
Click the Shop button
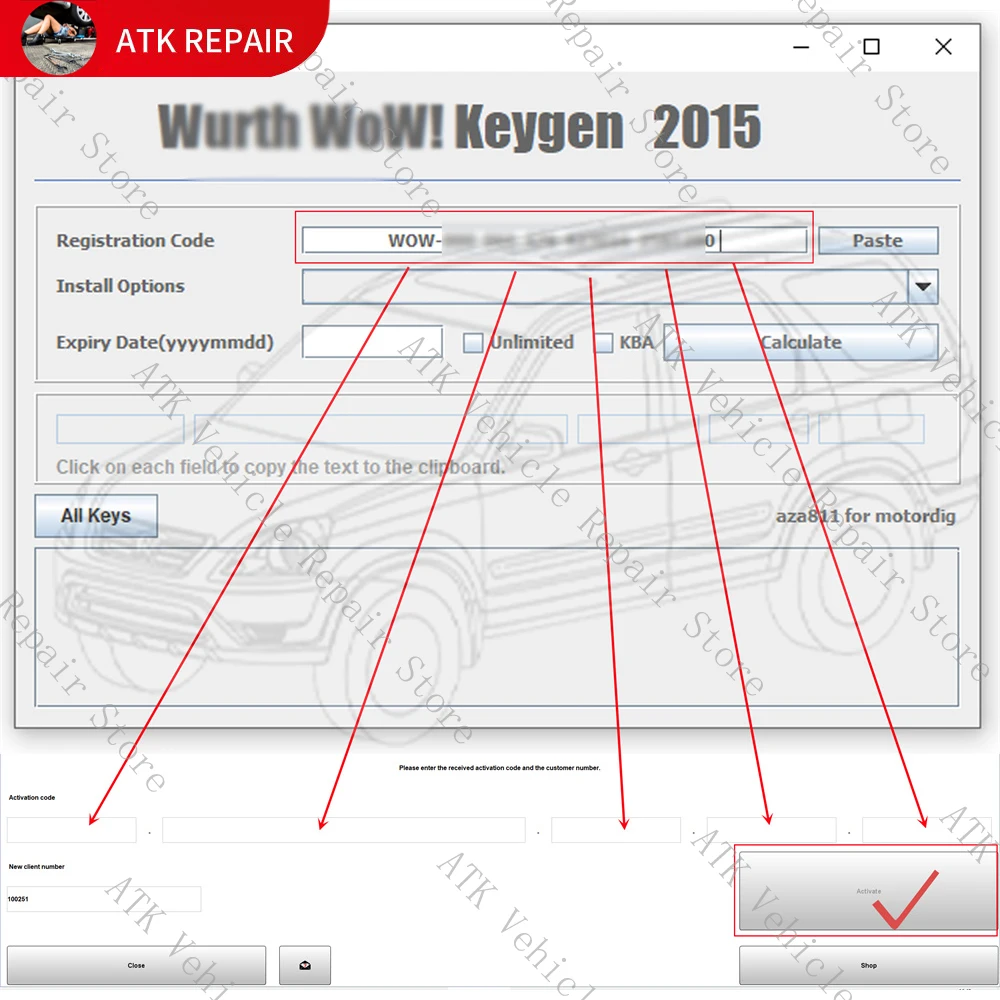point(867,965)
